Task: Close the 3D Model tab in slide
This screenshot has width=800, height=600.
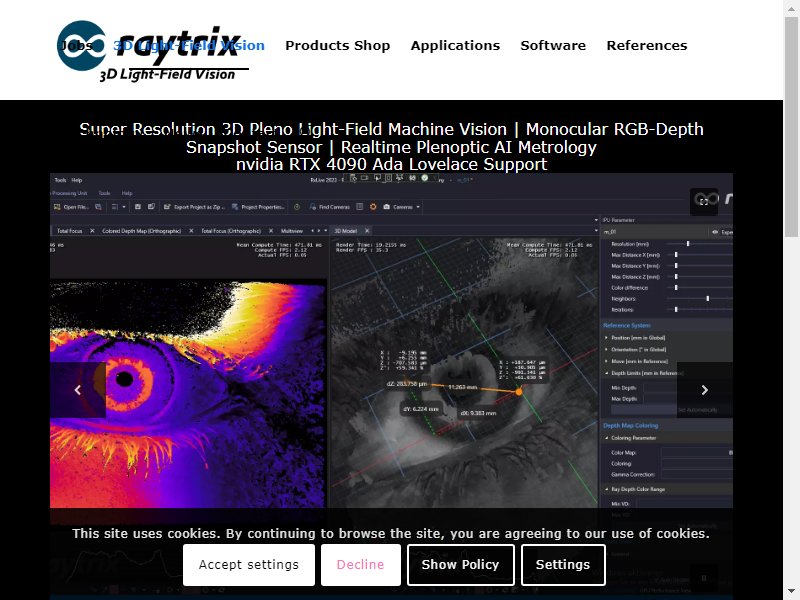Action: [x=366, y=231]
